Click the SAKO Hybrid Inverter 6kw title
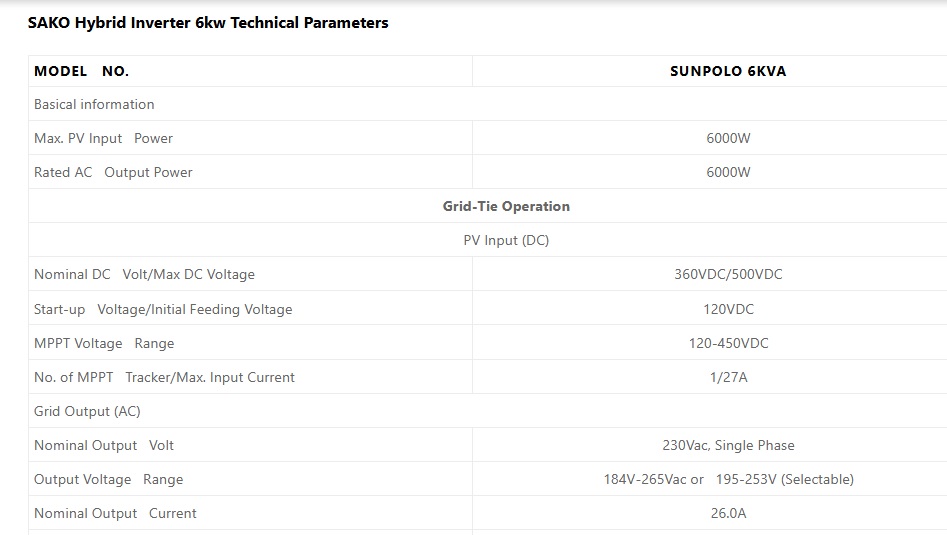This screenshot has height=535, width=947. point(208,22)
